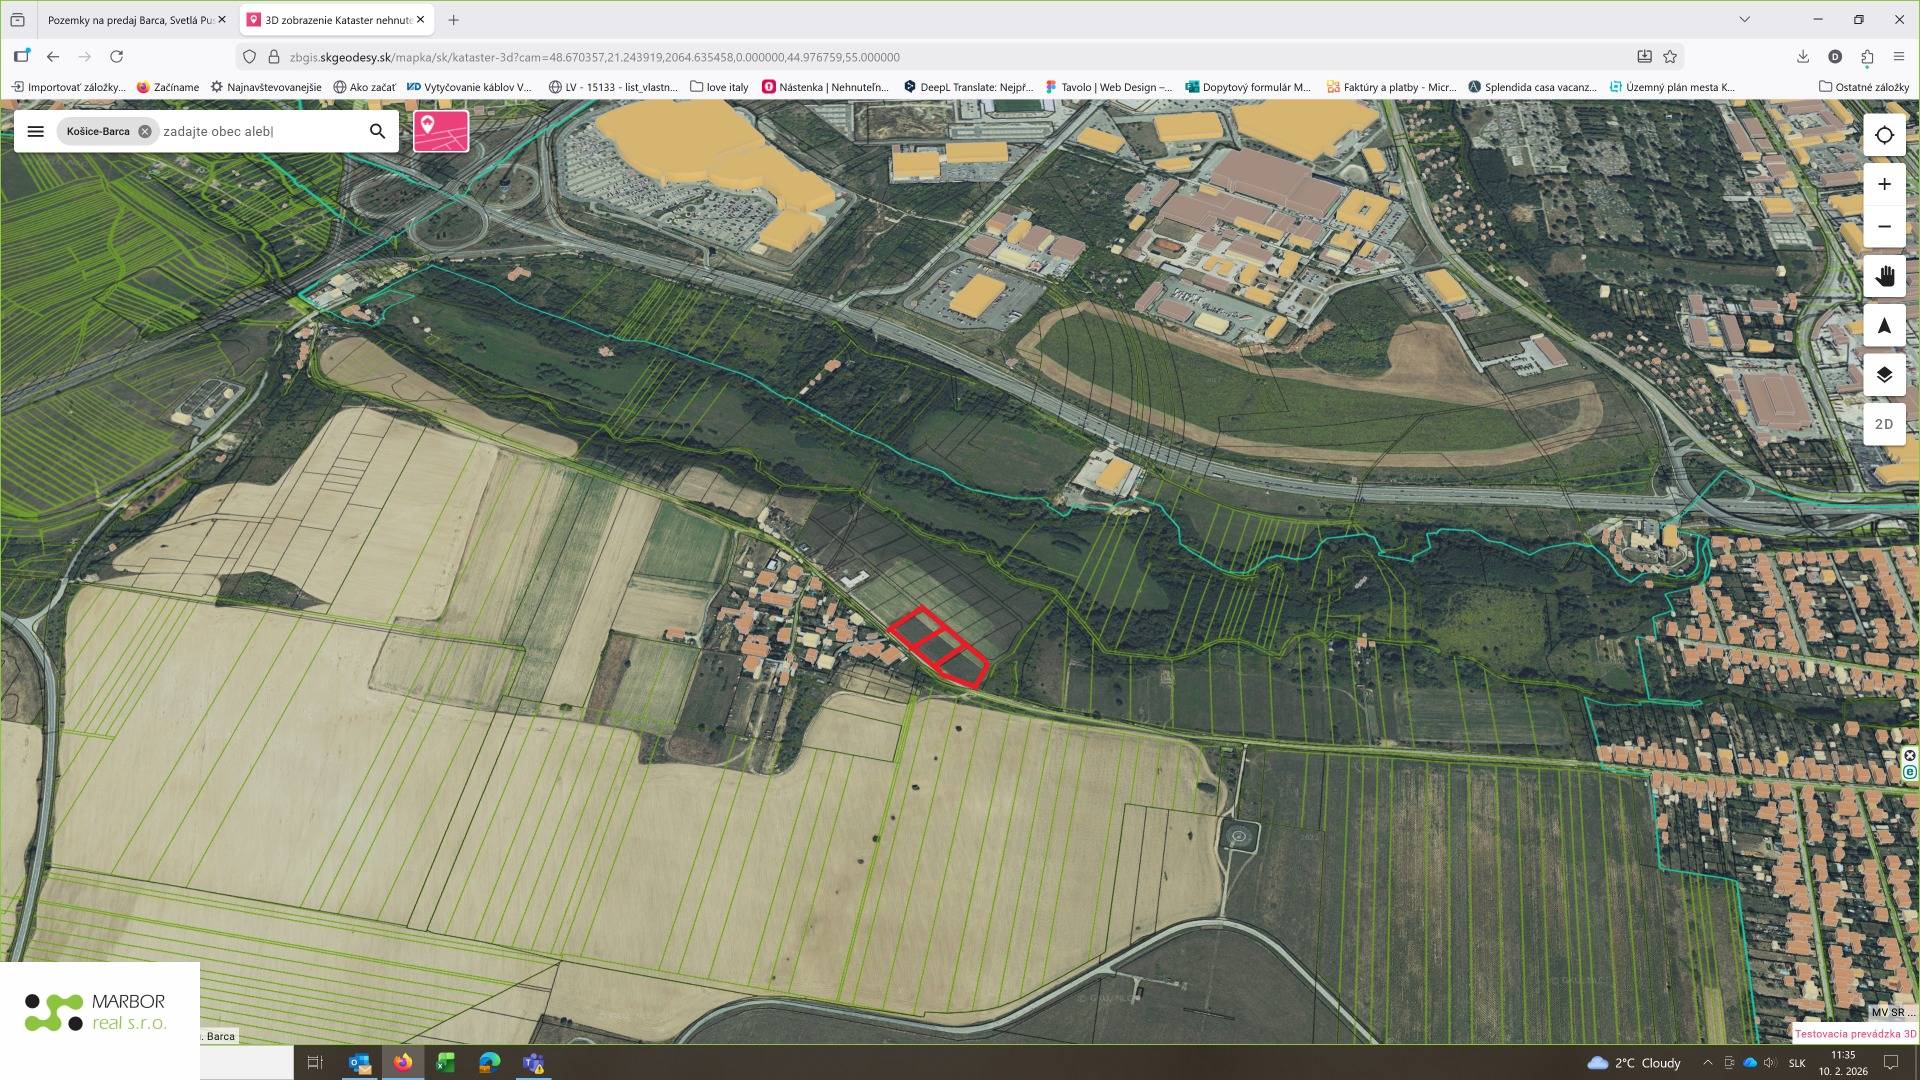This screenshot has height=1080, width=1920.
Task: Center map with the locate-me crosshair button
Action: (x=1884, y=135)
